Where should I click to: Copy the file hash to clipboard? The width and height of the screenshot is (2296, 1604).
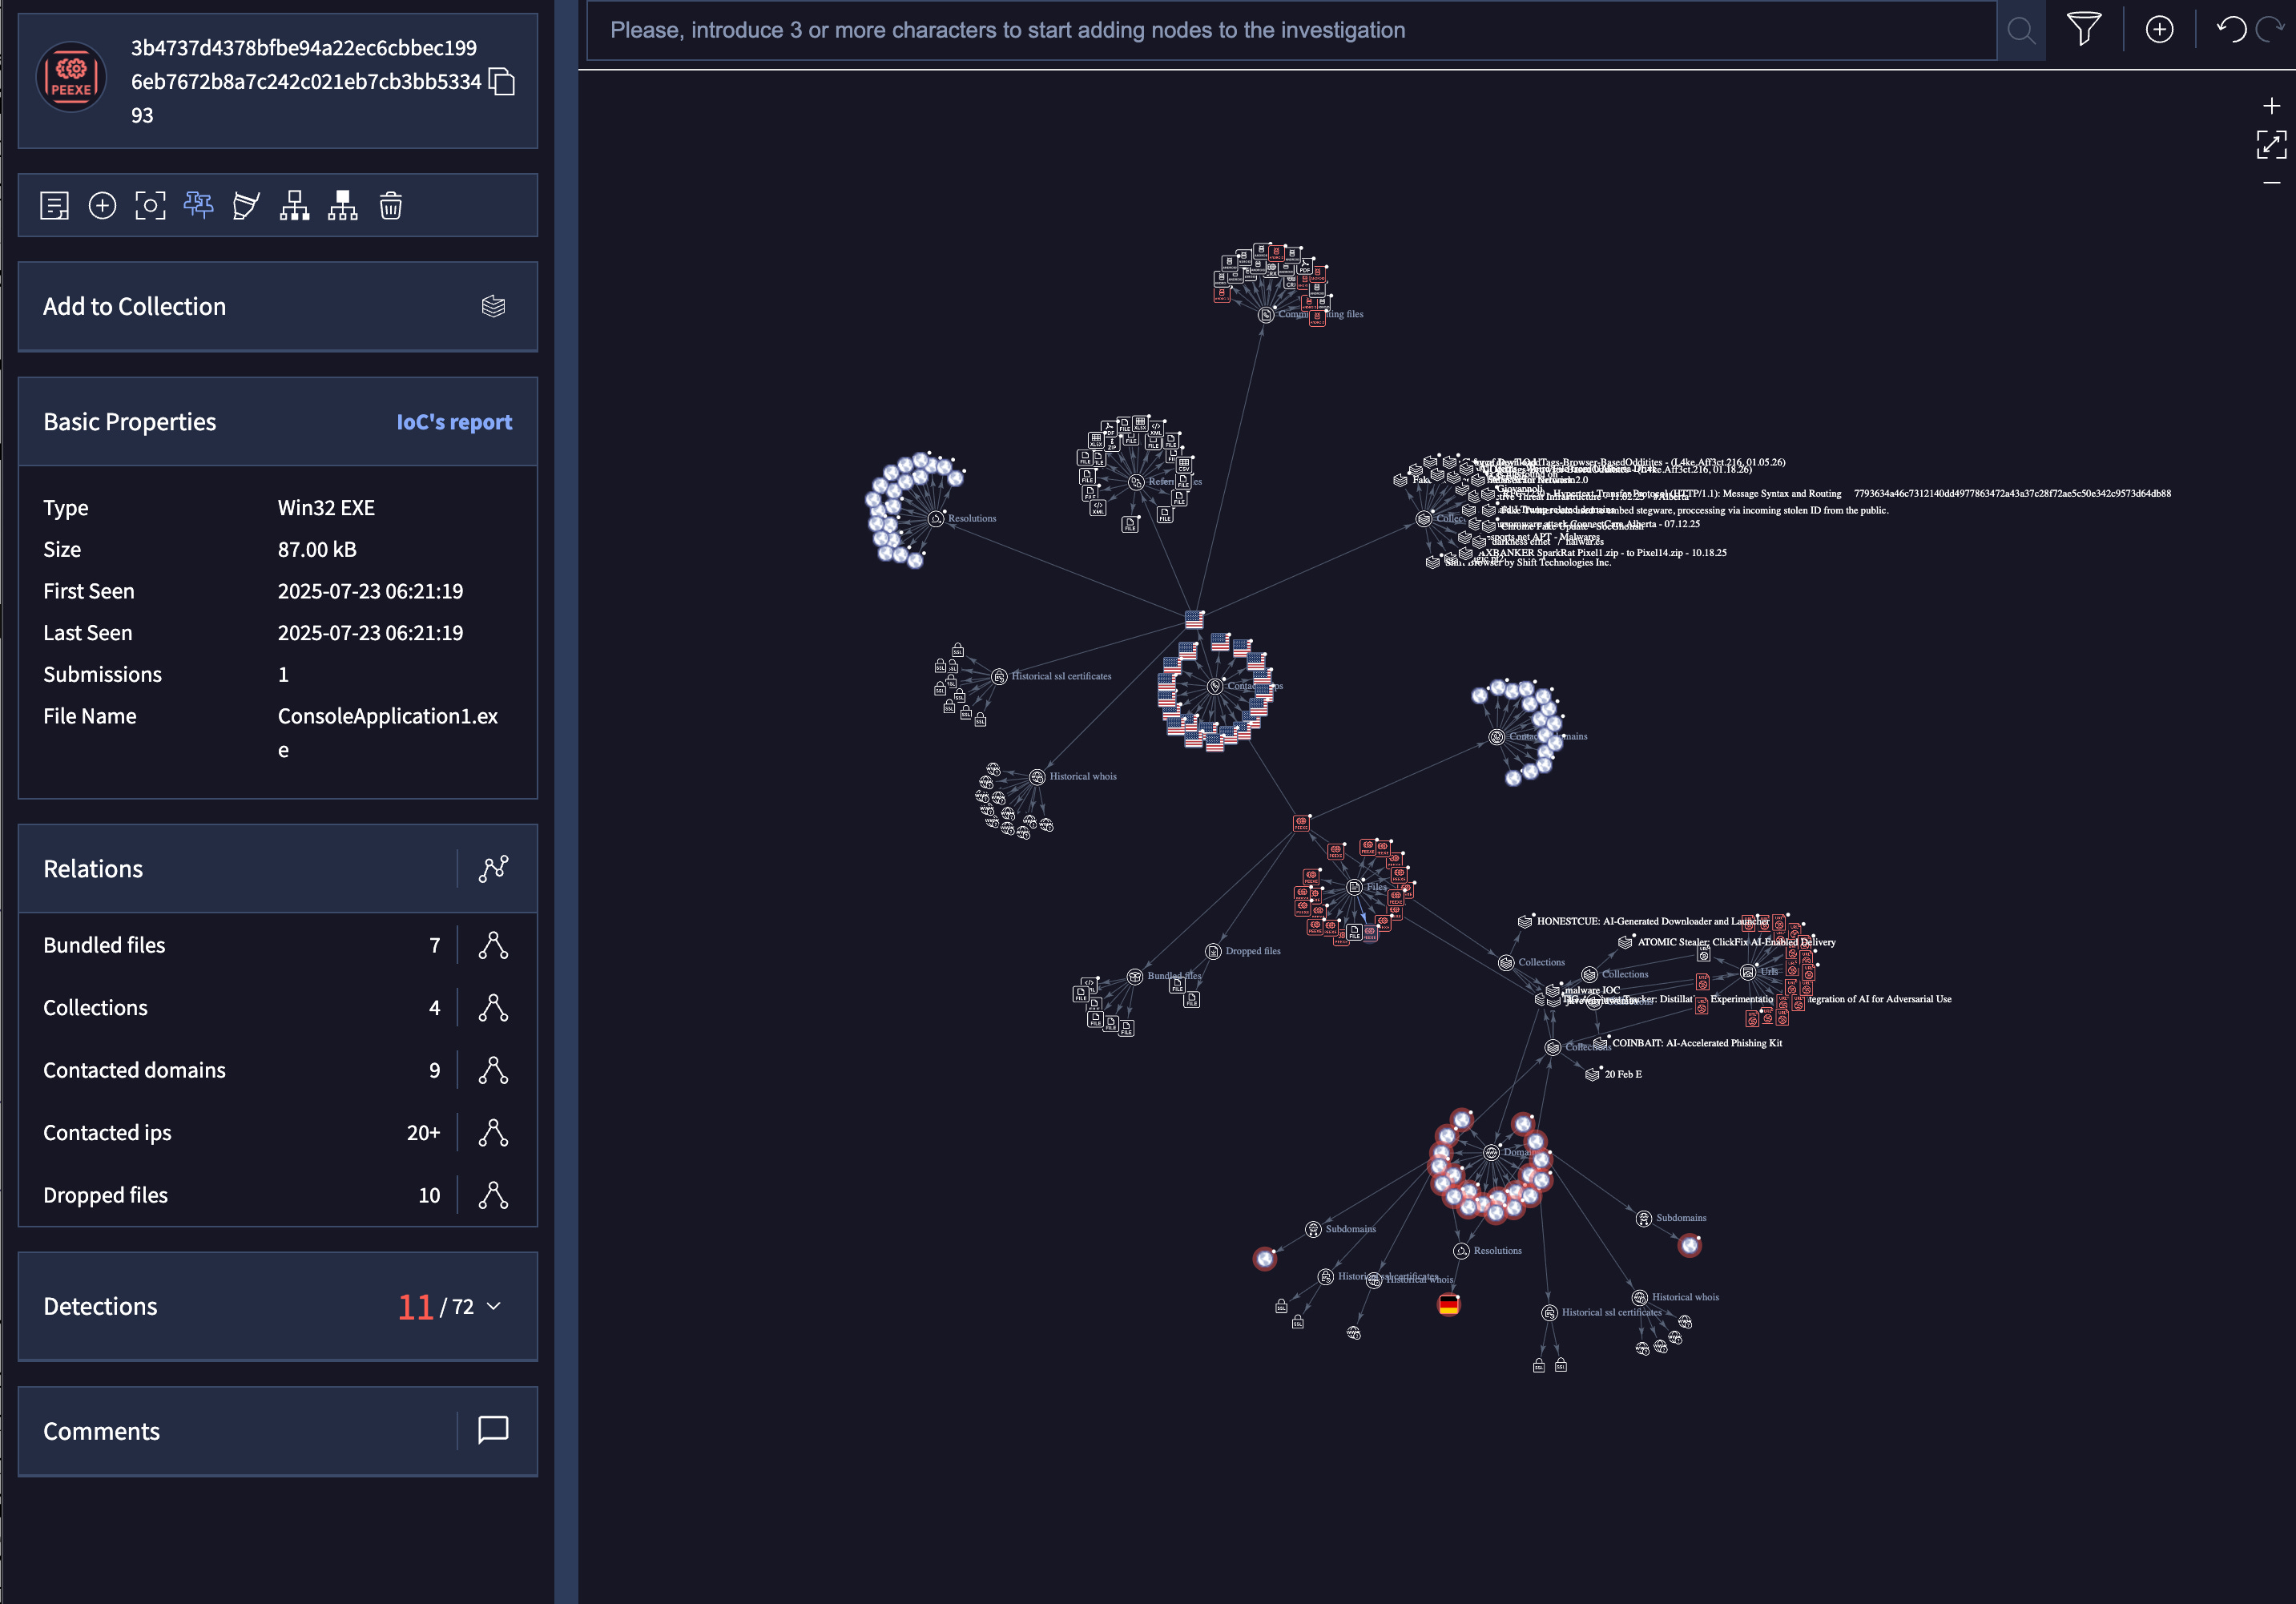click(502, 82)
